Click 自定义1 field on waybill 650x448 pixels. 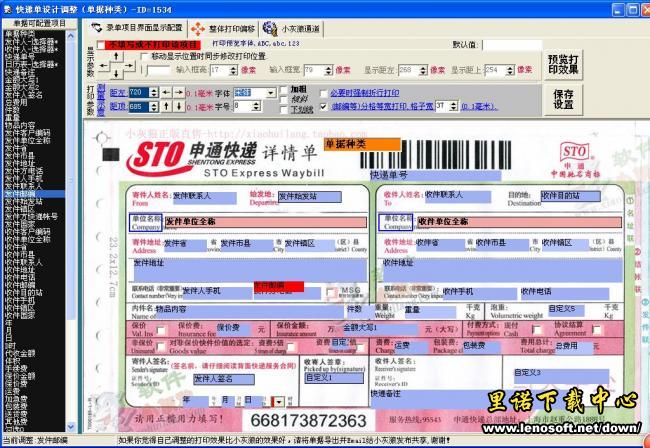coord(334,378)
